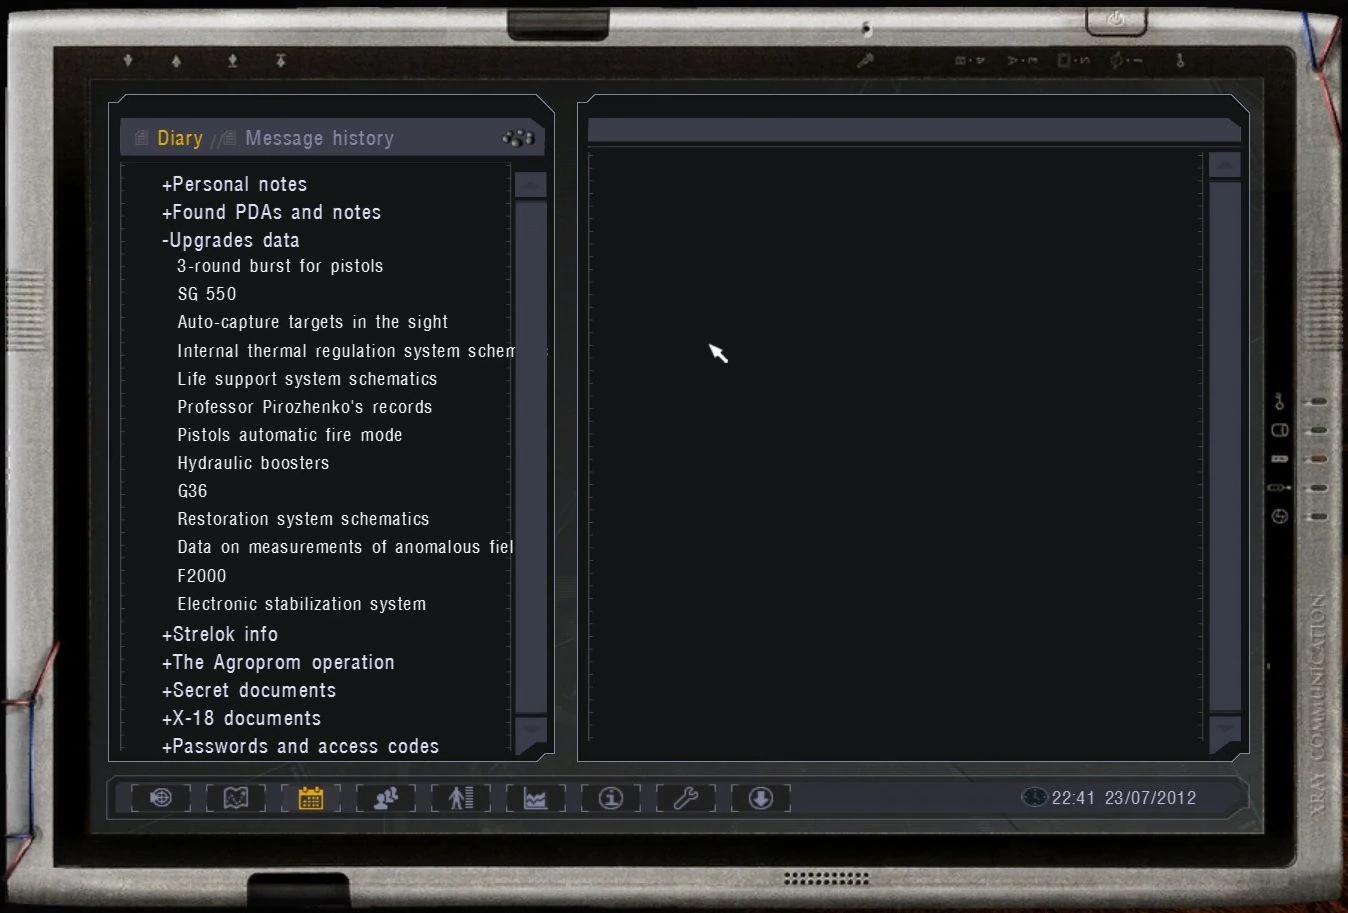1348x913 pixels.
Task: Switch to the Message history tab
Action: [319, 138]
